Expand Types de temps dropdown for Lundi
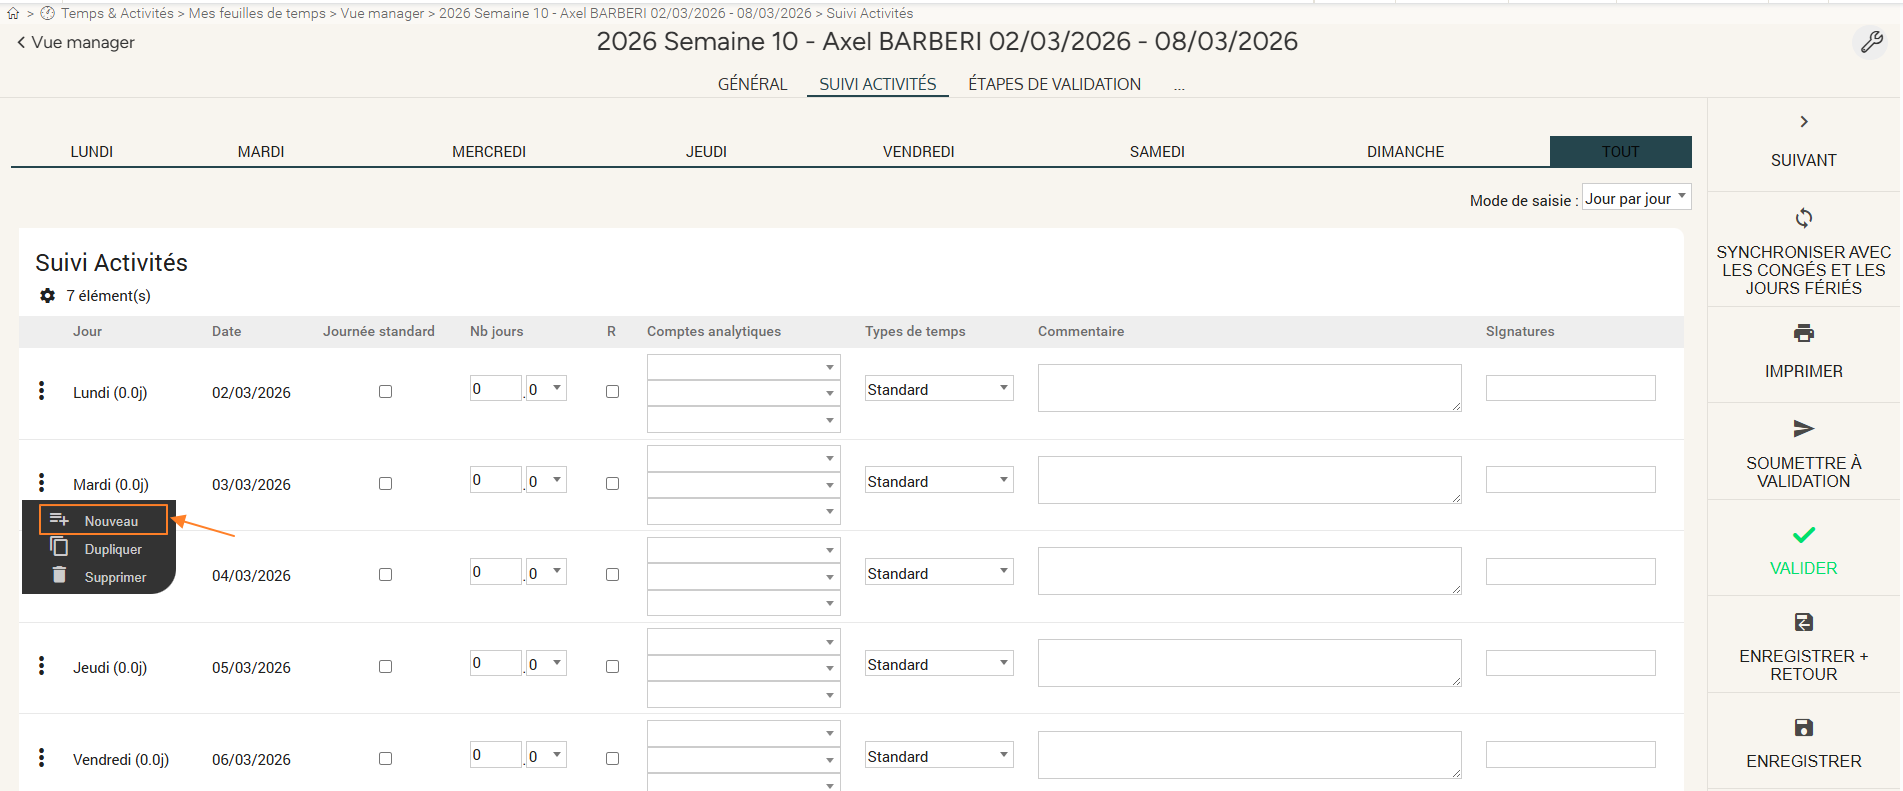 click(938, 389)
